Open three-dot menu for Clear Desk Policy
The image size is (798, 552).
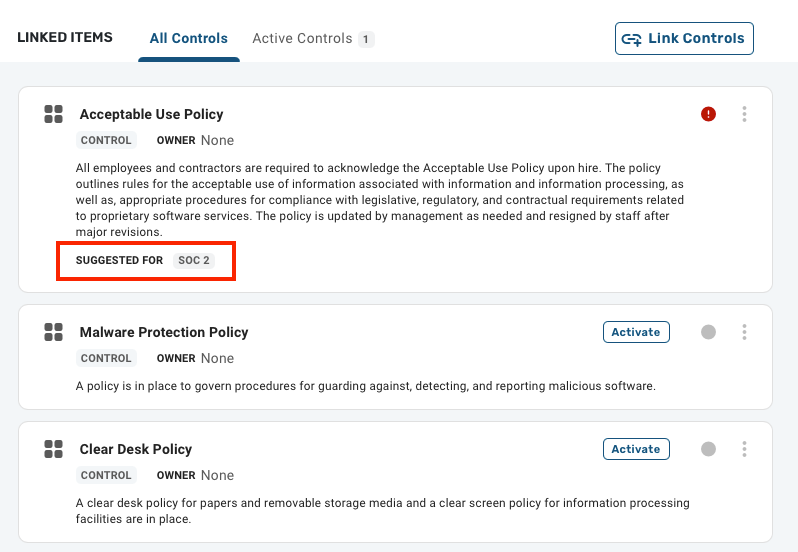(745, 449)
